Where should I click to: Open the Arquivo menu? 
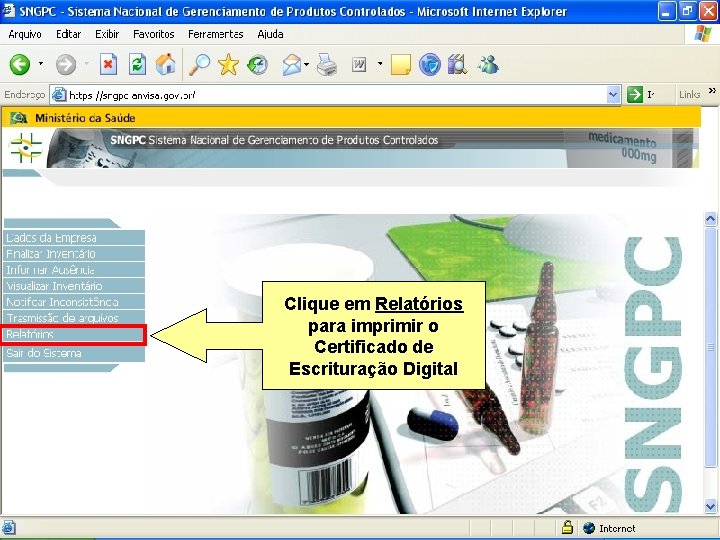pos(25,34)
